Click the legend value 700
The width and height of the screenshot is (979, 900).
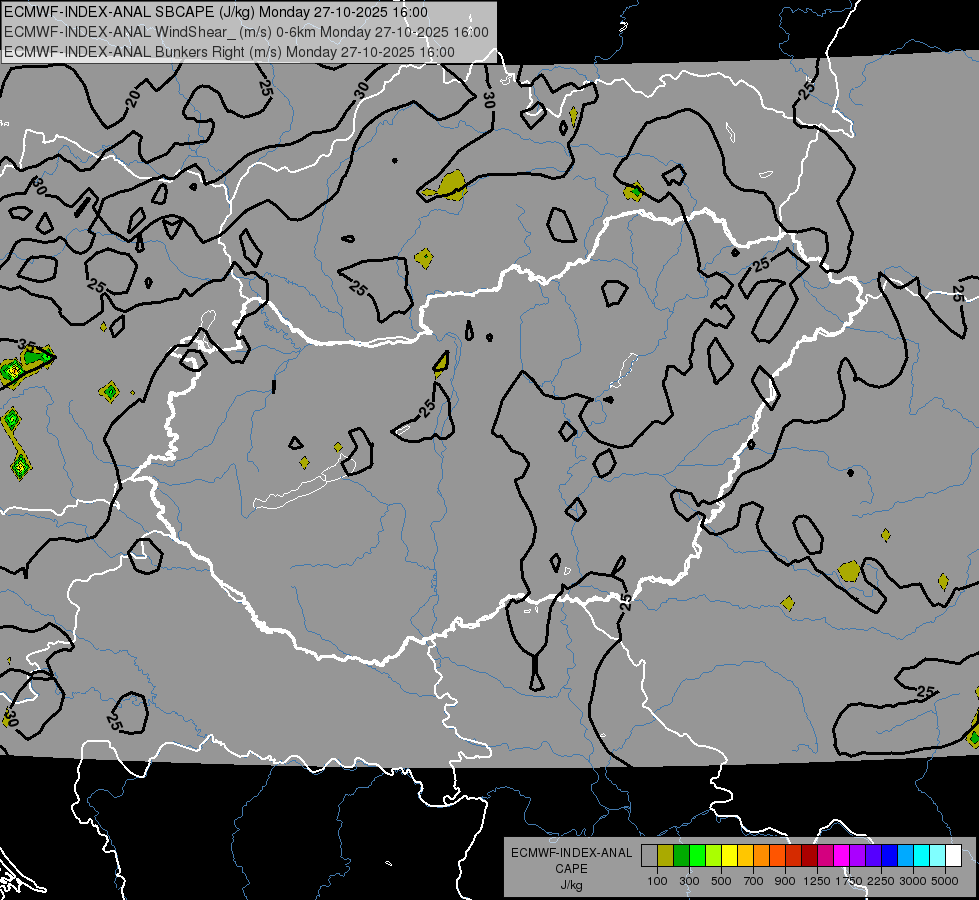click(x=754, y=881)
